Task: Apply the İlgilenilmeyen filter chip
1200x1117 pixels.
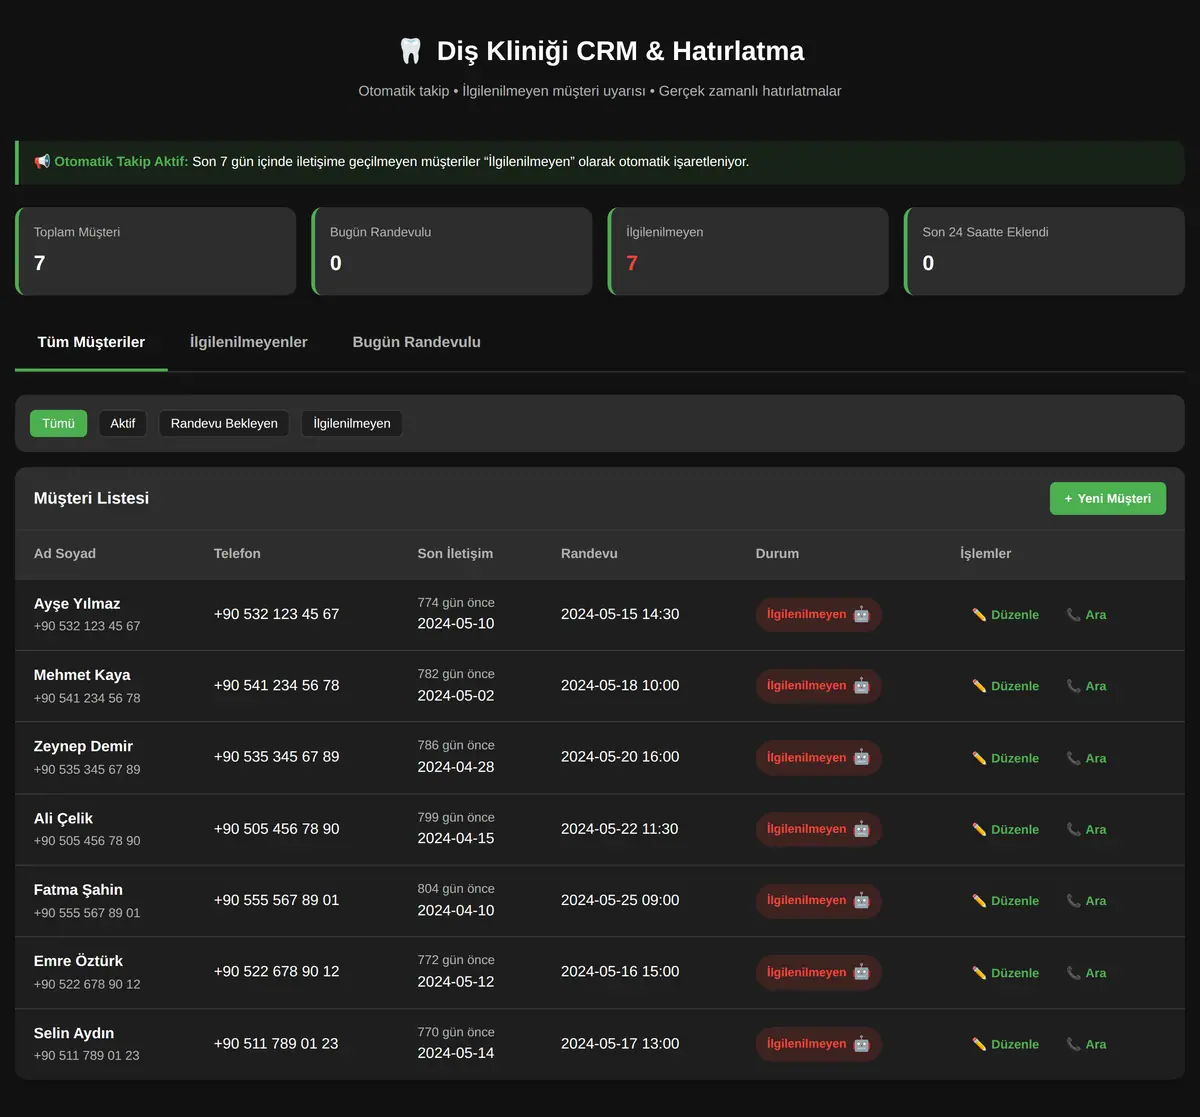Action: (352, 423)
